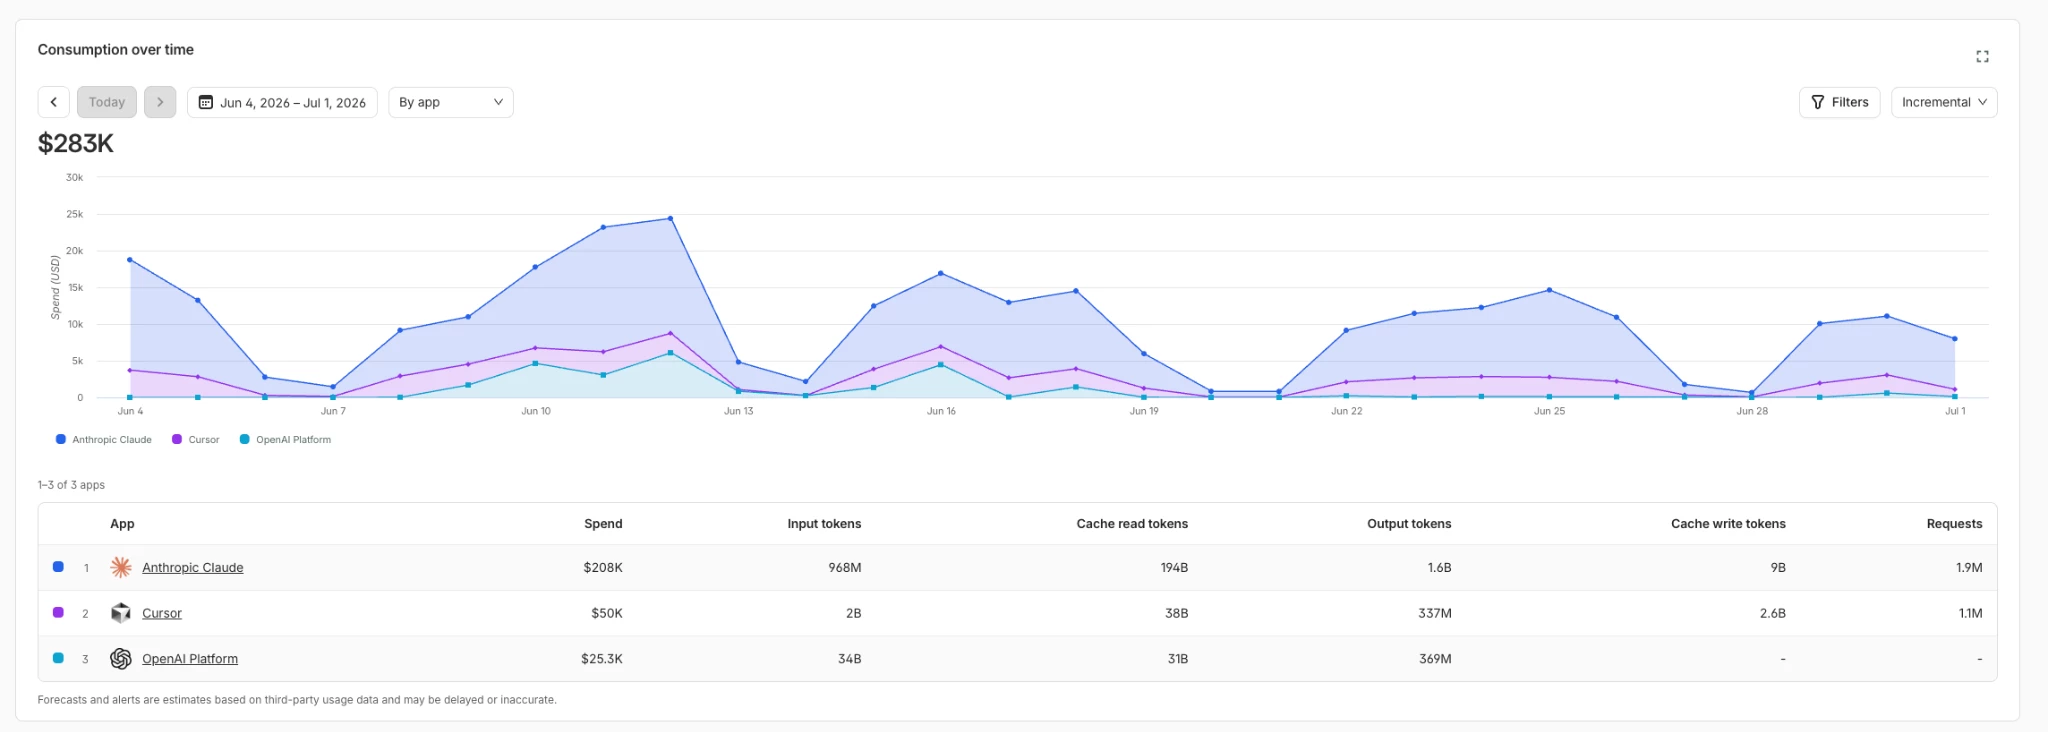Click the Cursor cube logo
Image resolution: width=2048 pixels, height=732 pixels.
[x=121, y=613]
